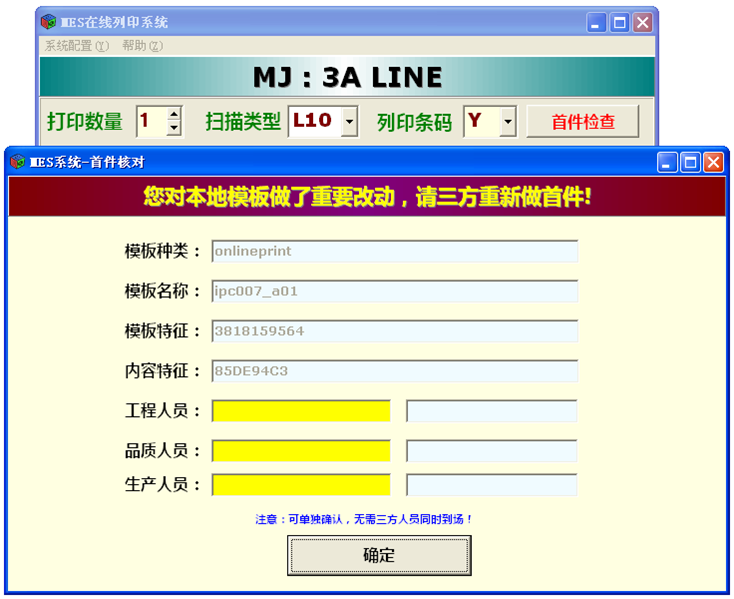Minimize the MES在线列印系统 main window

click(597, 22)
